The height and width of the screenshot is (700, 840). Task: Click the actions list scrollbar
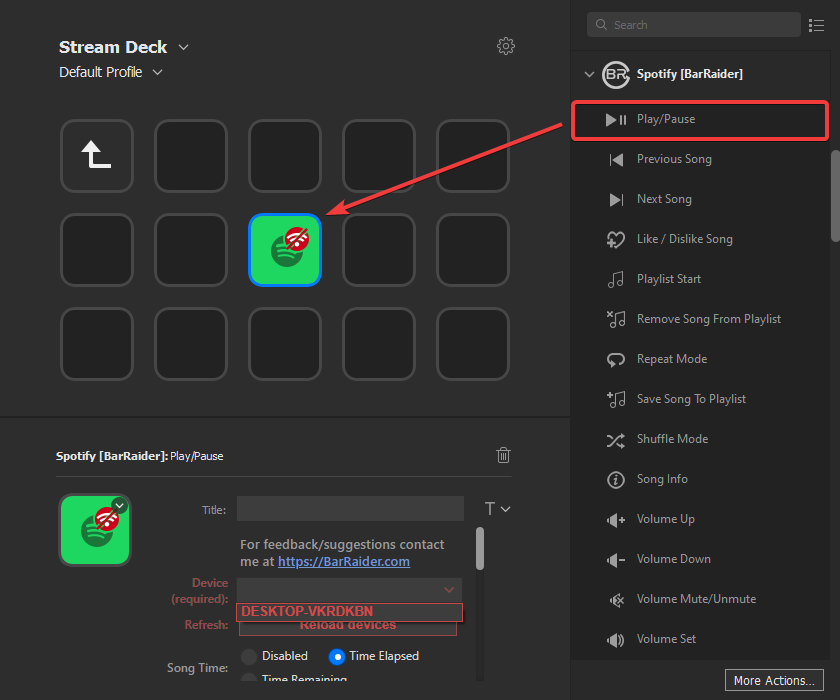tap(835, 196)
